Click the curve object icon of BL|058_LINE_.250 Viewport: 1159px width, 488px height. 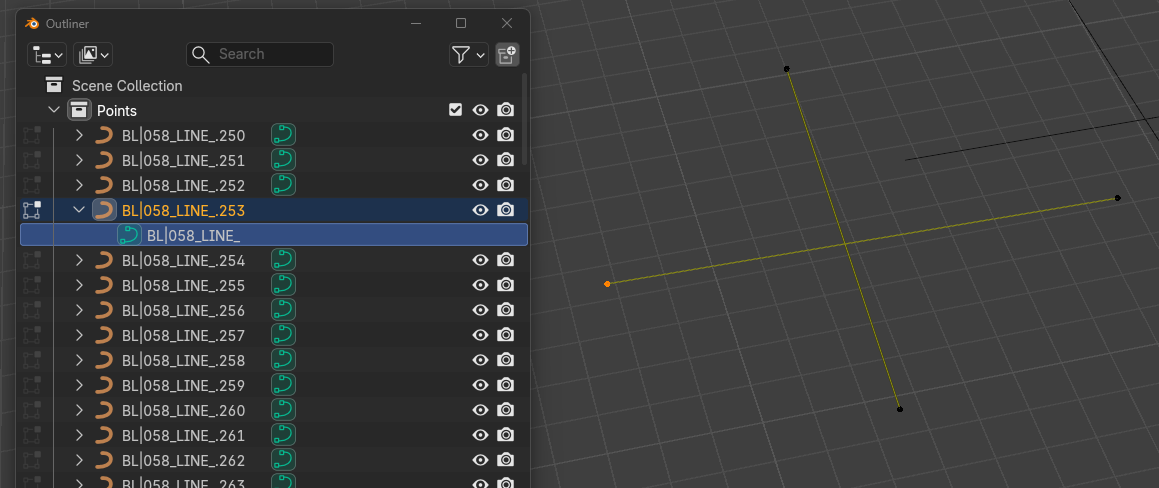pos(104,135)
